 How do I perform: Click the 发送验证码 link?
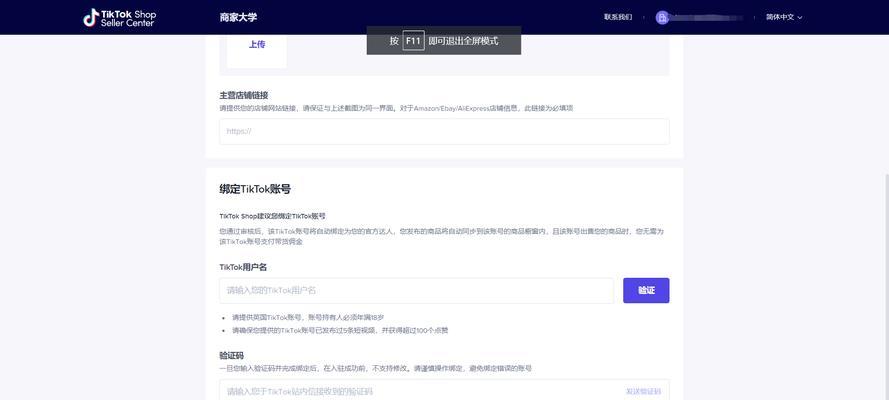coord(644,392)
